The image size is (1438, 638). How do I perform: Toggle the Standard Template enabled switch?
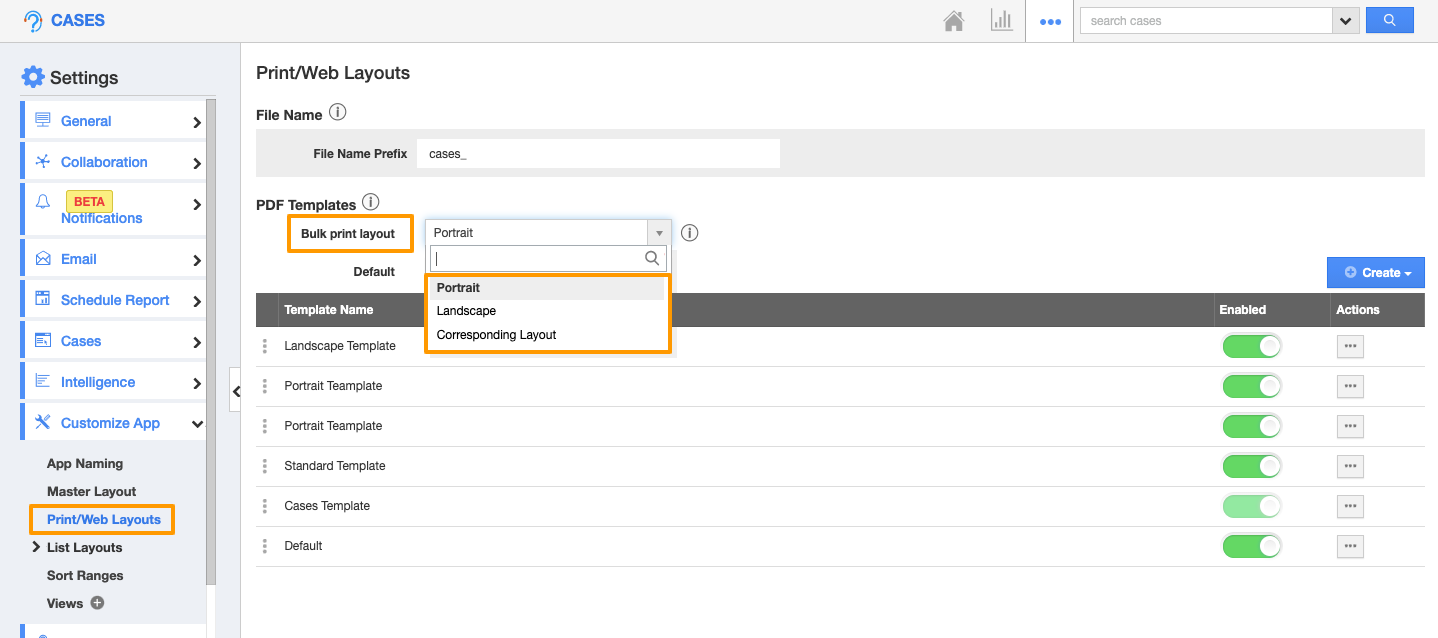point(1252,466)
